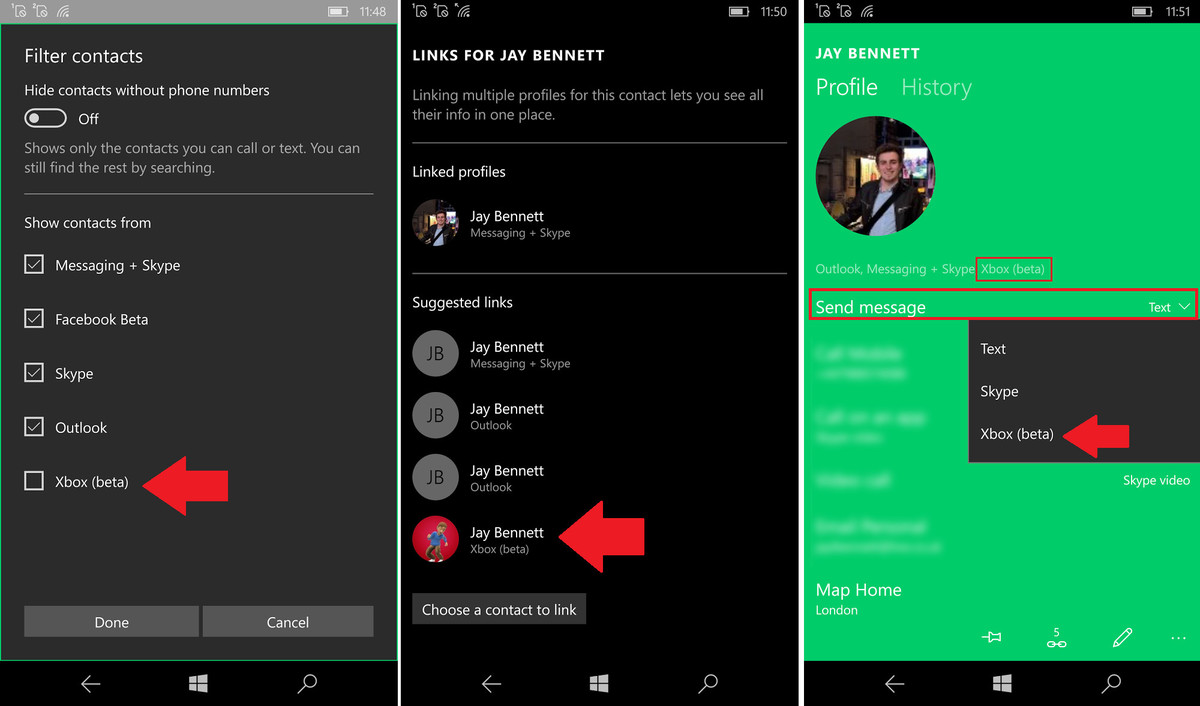Tap Search icon on Links screen
This screenshot has width=1200, height=706.
coord(708,684)
